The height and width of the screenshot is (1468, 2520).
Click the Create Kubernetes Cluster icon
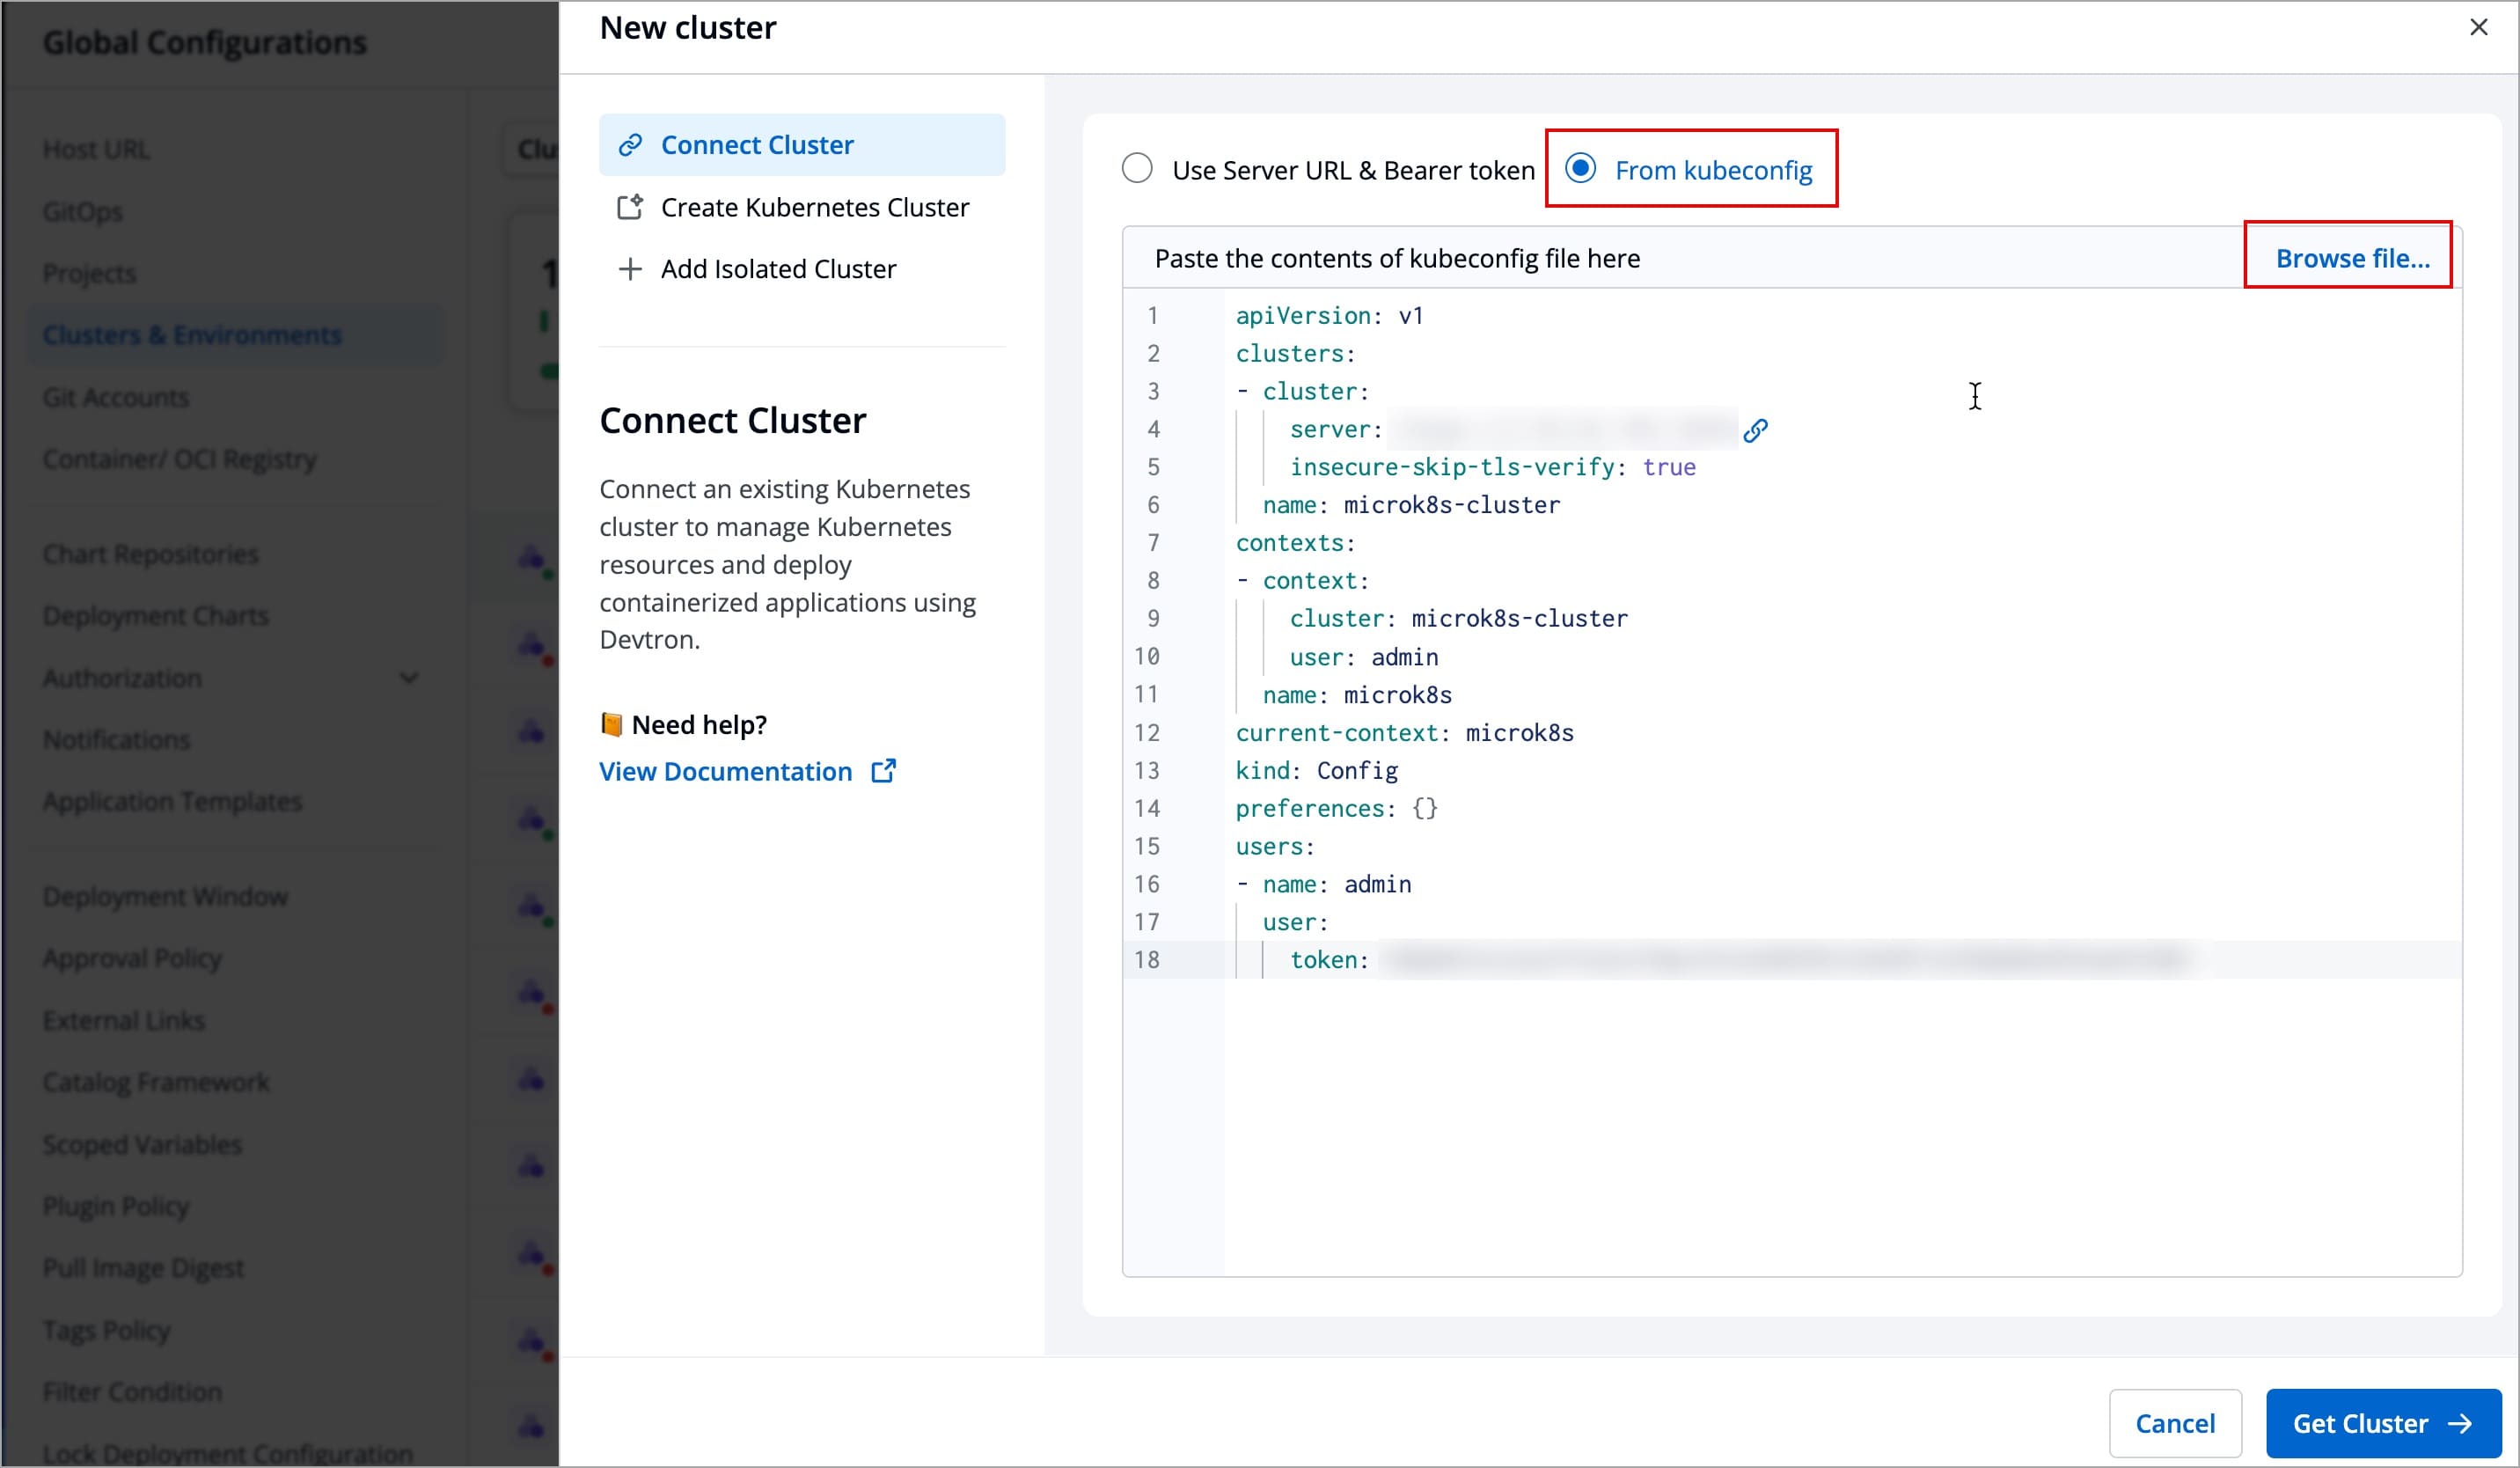(630, 206)
